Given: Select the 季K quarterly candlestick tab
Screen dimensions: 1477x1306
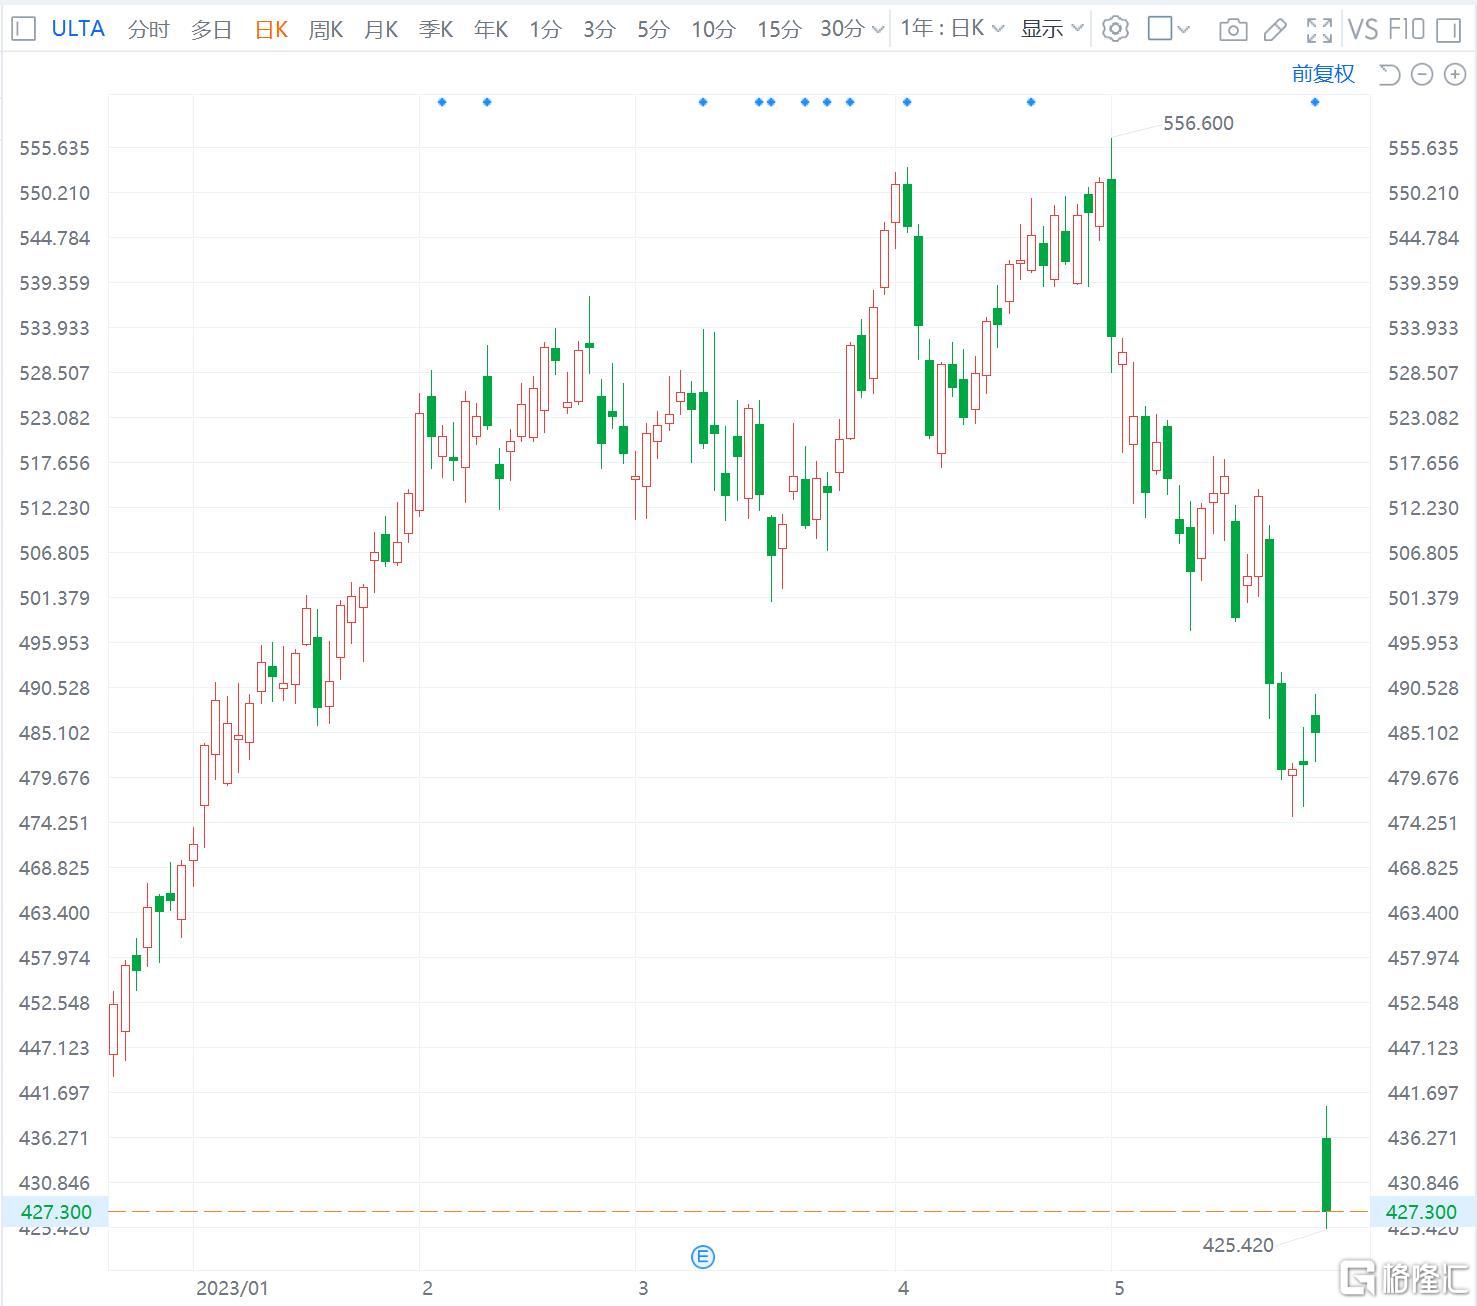Looking at the screenshot, I should tap(436, 30).
